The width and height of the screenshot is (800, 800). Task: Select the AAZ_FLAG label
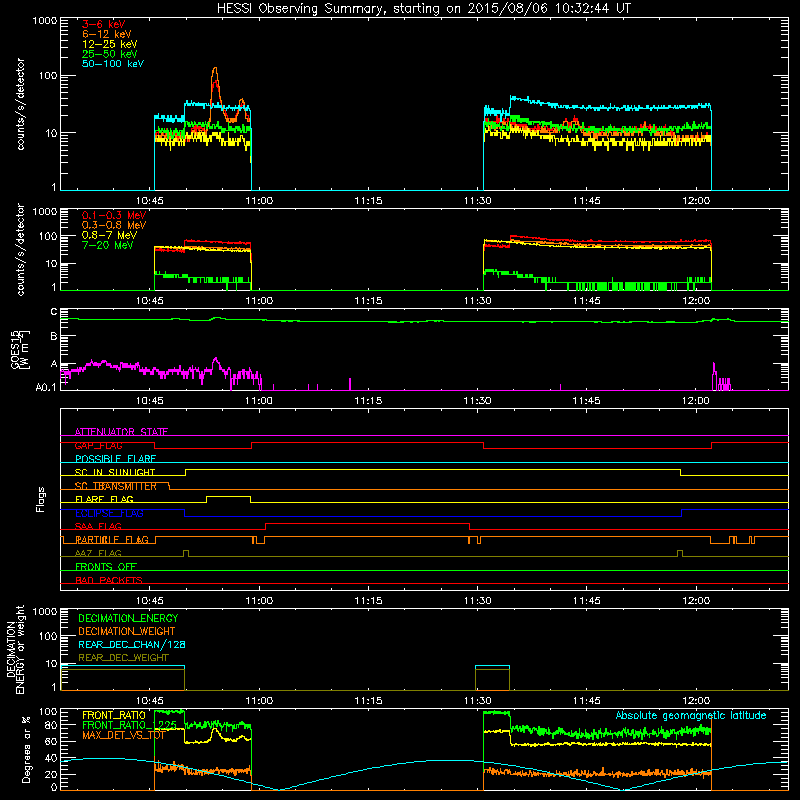tap(98, 554)
